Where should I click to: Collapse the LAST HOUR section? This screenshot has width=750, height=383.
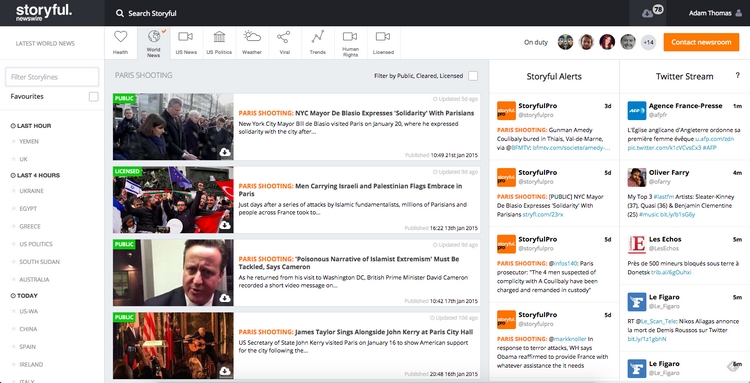tap(31, 126)
